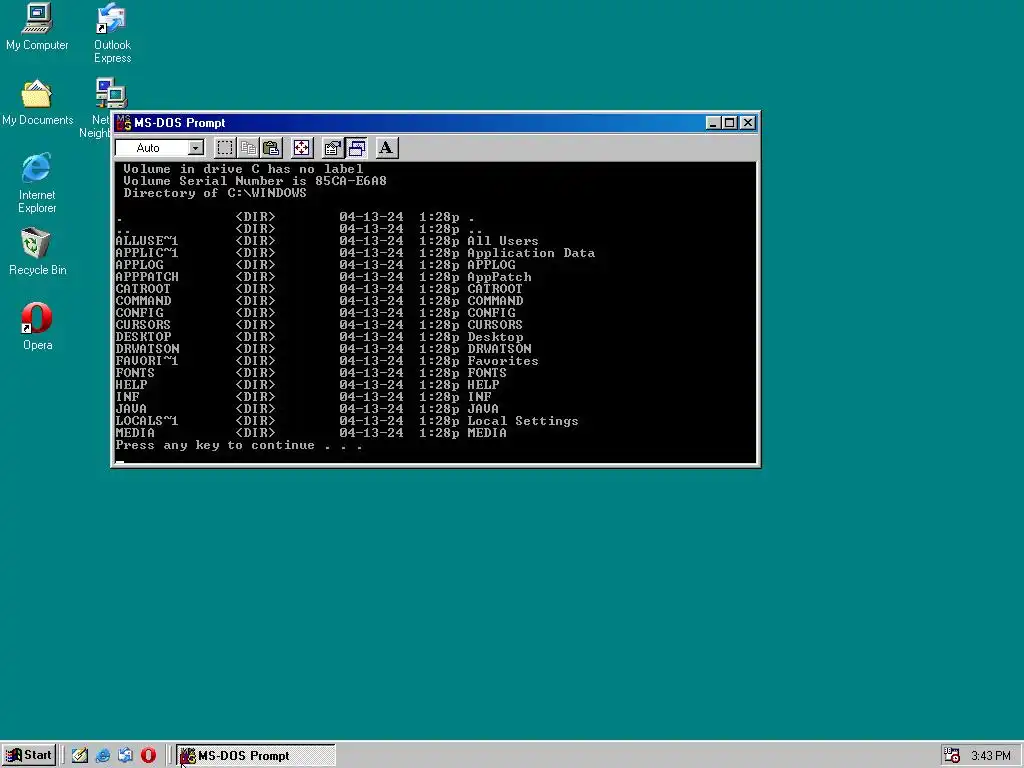The width and height of the screenshot is (1024, 768).
Task: Minimize the MS-DOS Prompt window
Action: 713,123
